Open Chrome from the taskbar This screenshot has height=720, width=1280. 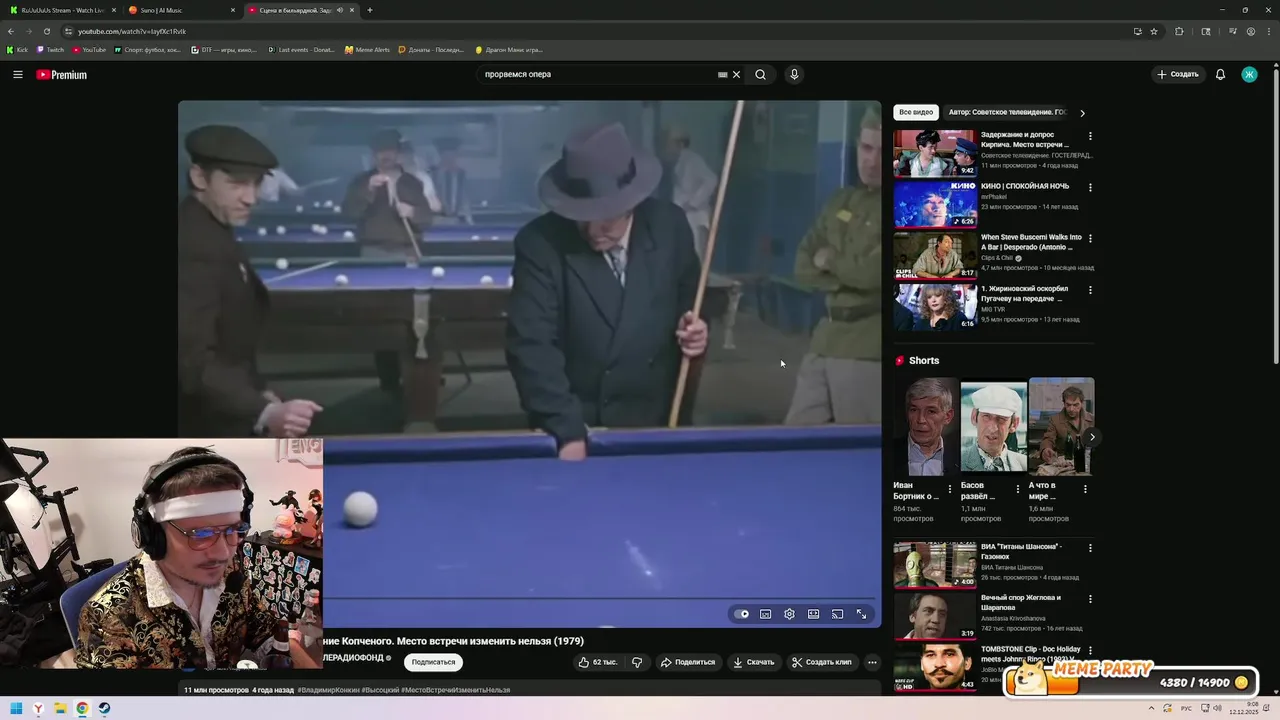point(82,709)
